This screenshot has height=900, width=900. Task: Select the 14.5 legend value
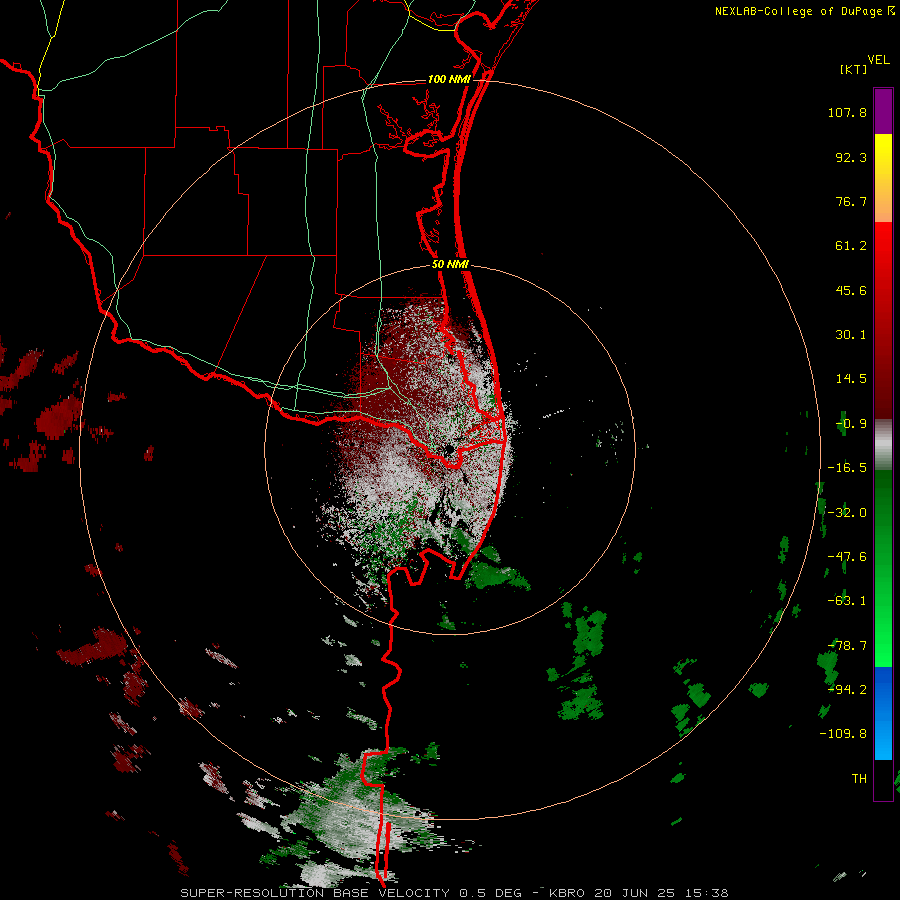[851, 379]
